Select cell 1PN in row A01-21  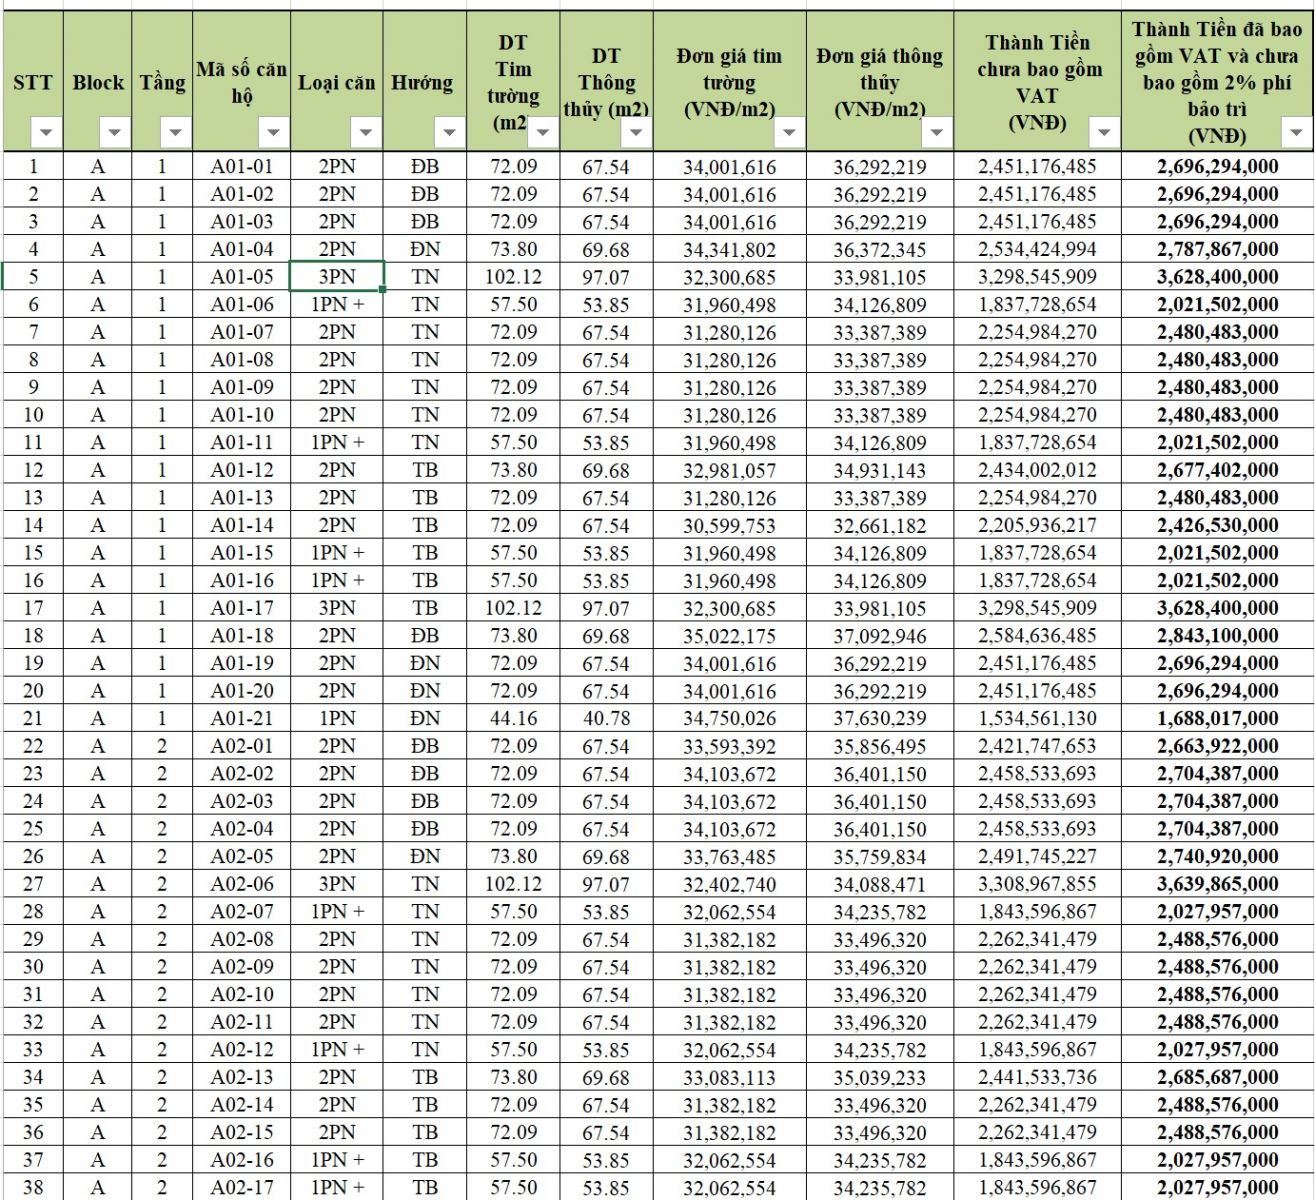[337, 718]
